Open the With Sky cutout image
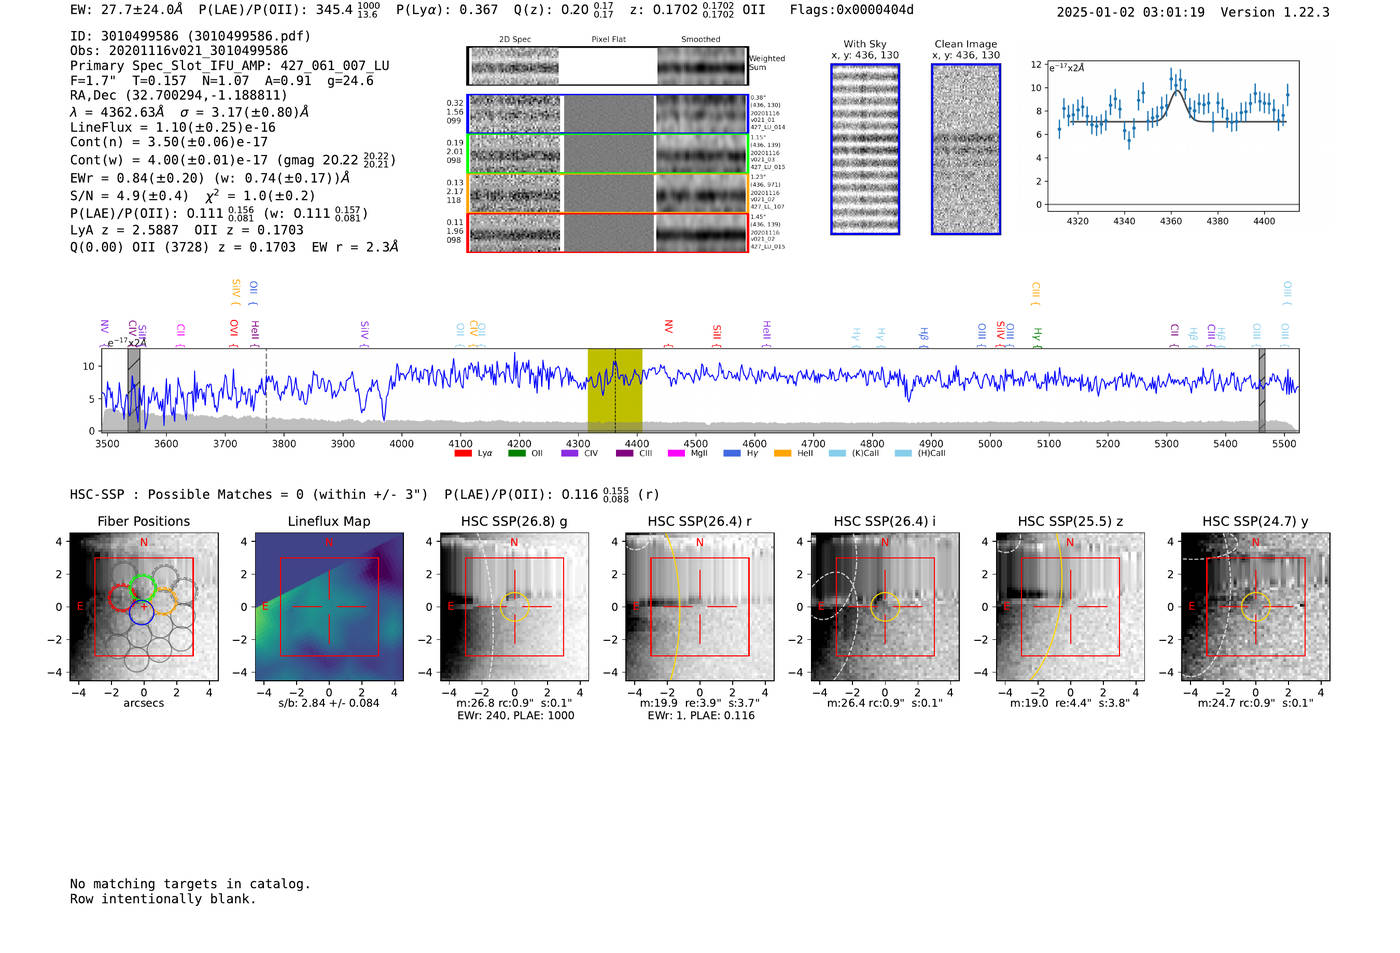The image size is (1400, 953). [x=865, y=149]
